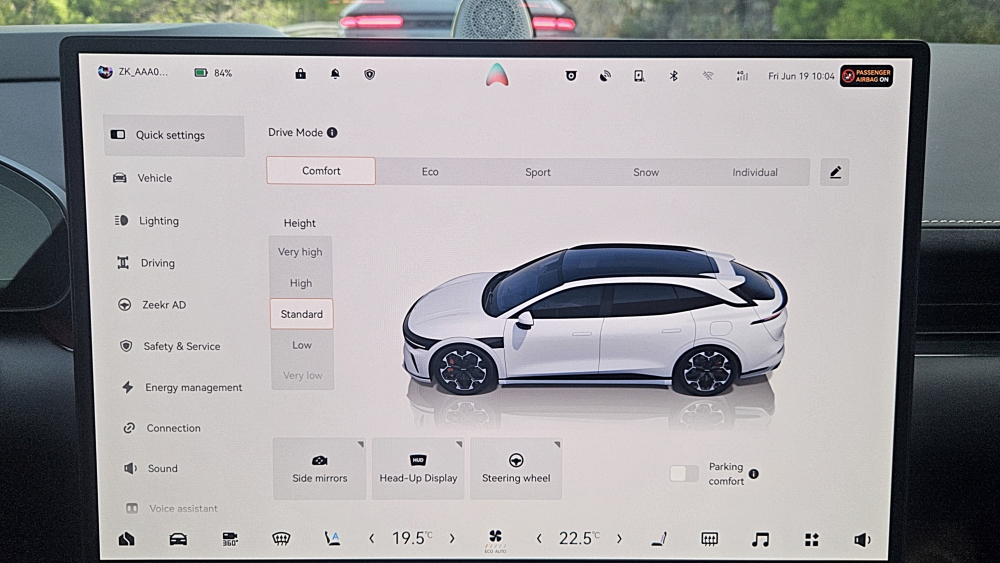Tap the shield security icon in status bar
The height and width of the screenshot is (563, 1000).
point(369,75)
